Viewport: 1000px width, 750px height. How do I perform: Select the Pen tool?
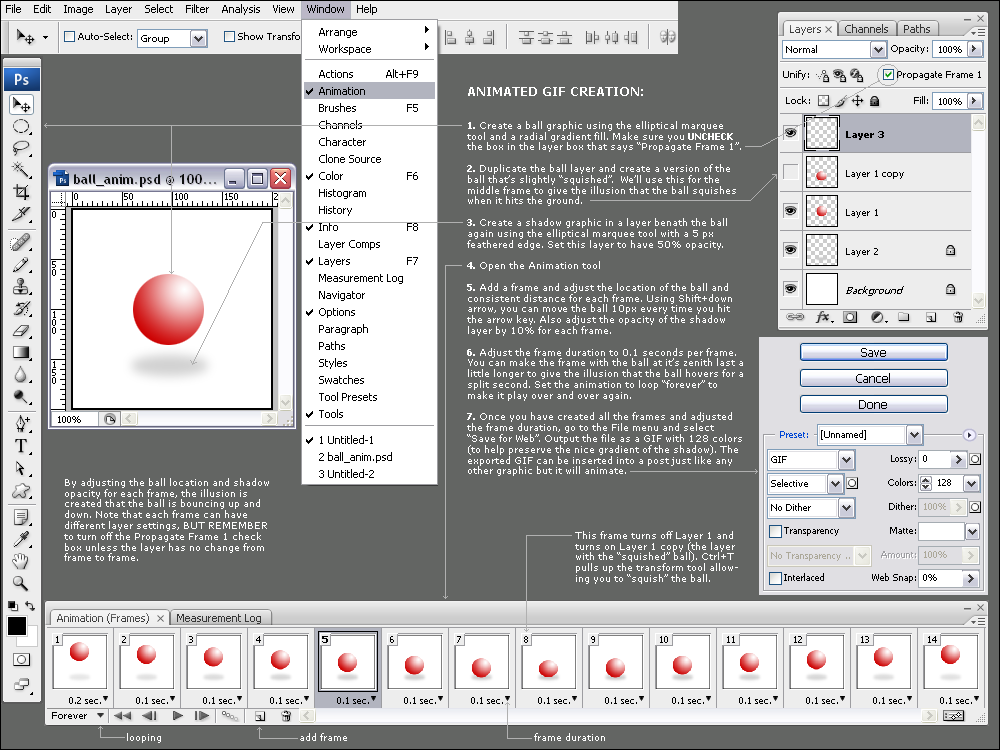(22, 423)
